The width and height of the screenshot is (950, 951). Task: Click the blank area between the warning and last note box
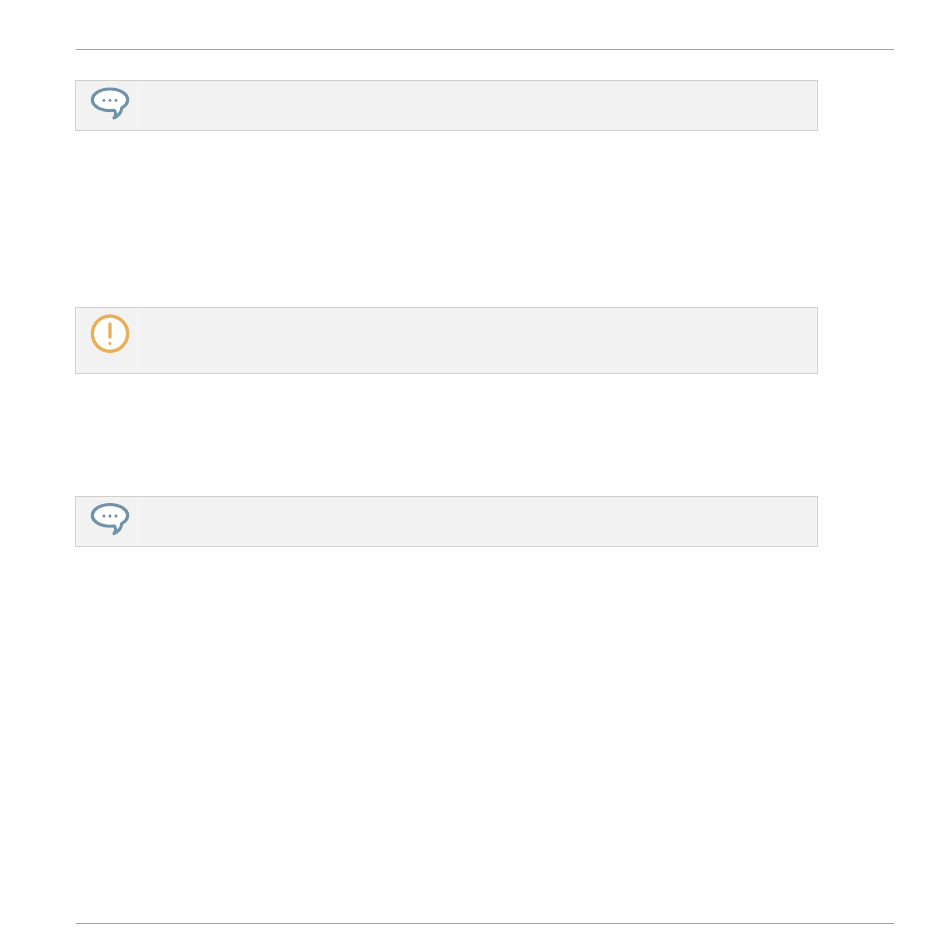(x=446, y=435)
